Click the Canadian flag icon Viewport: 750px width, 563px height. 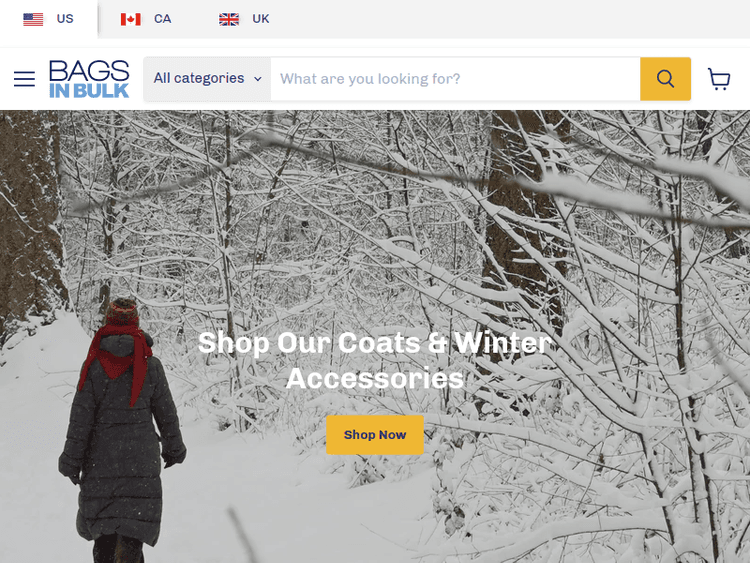131,19
